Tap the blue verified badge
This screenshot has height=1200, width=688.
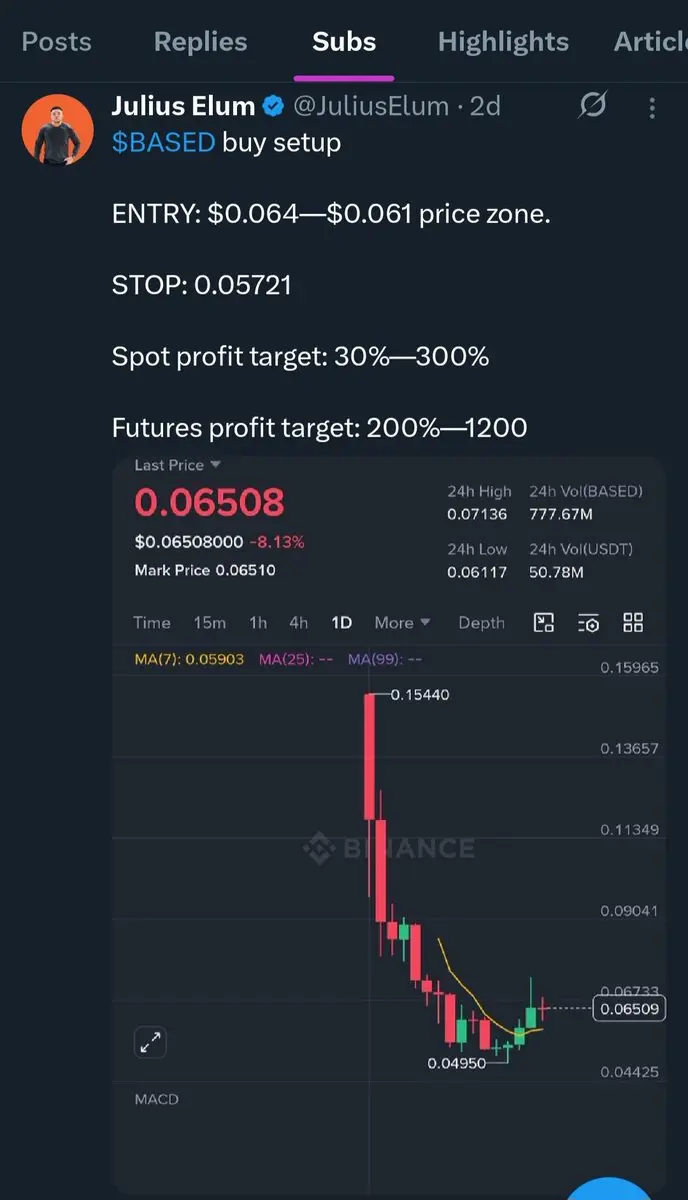pos(273,106)
